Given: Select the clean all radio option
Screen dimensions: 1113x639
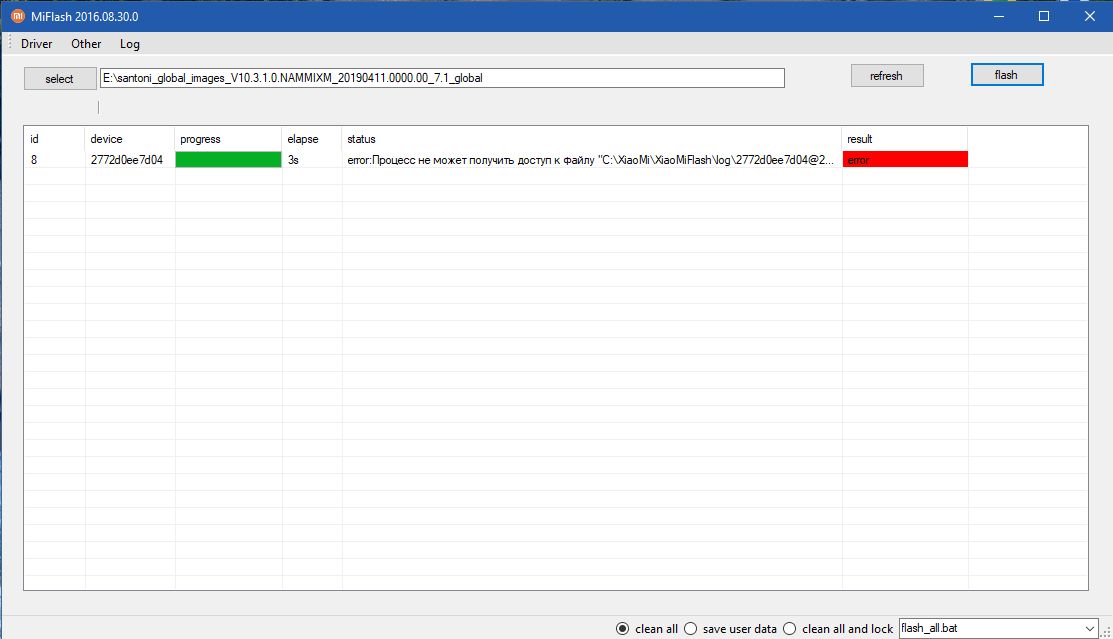Looking at the screenshot, I should click(647, 628).
